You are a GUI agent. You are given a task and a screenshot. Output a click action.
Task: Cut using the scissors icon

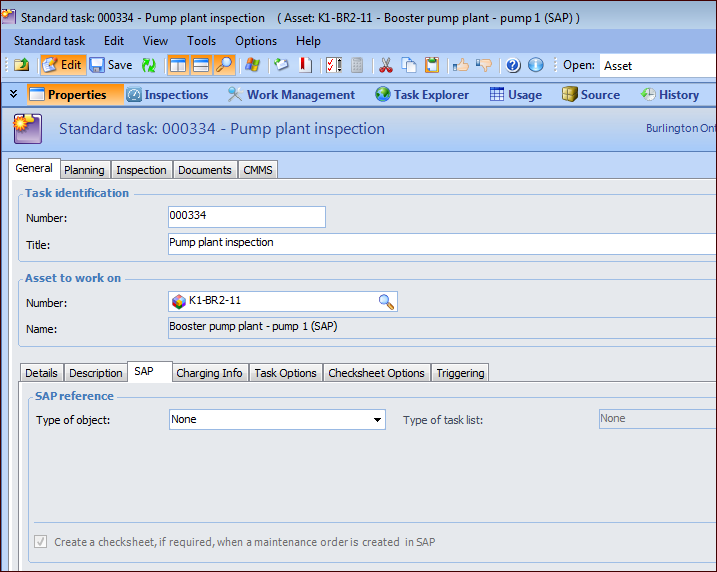pyautogui.click(x=386, y=65)
